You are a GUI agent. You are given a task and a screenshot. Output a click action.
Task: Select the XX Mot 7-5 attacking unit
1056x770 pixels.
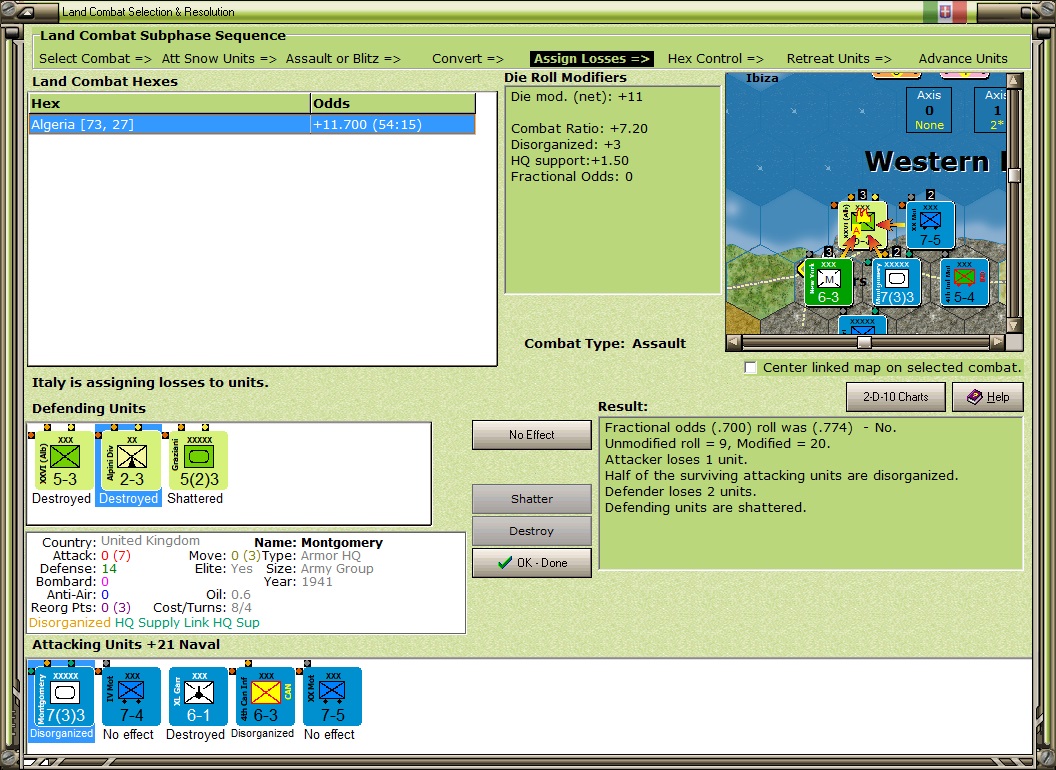tap(332, 697)
